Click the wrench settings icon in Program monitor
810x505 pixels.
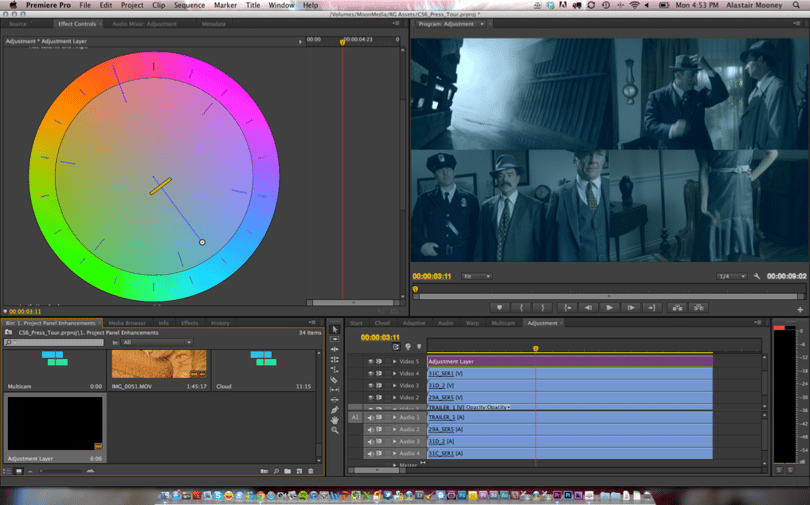[757, 276]
